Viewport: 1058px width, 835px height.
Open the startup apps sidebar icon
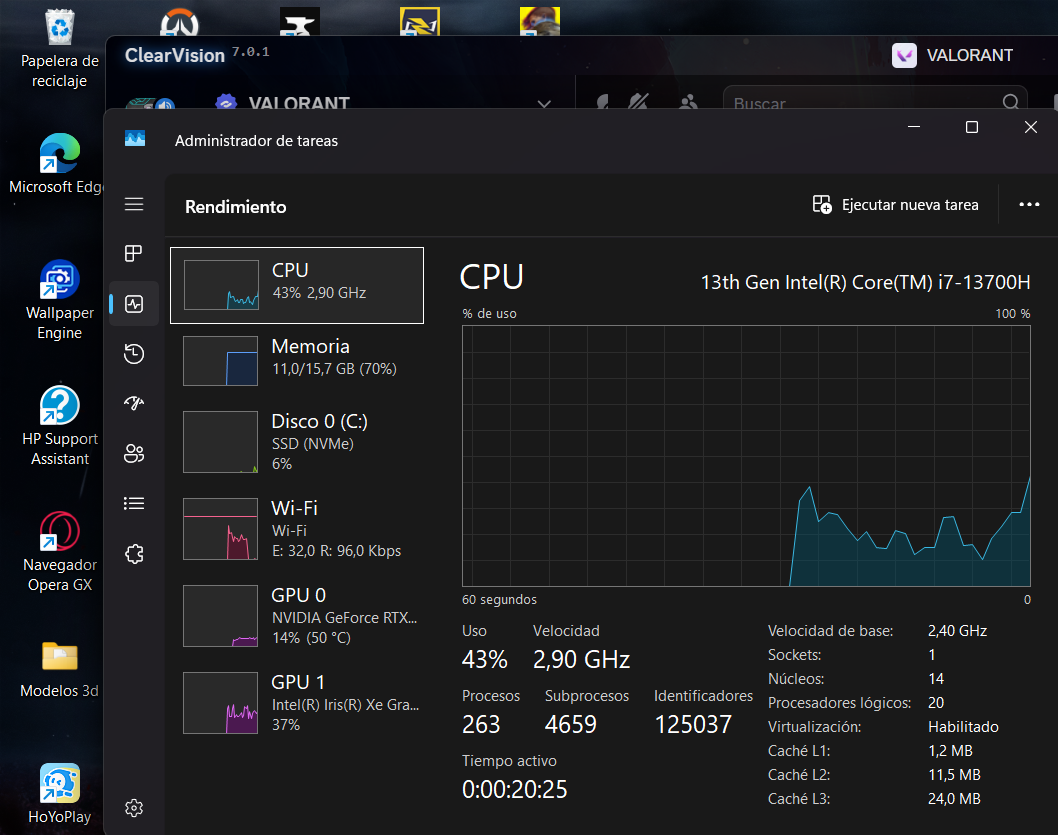(x=134, y=403)
